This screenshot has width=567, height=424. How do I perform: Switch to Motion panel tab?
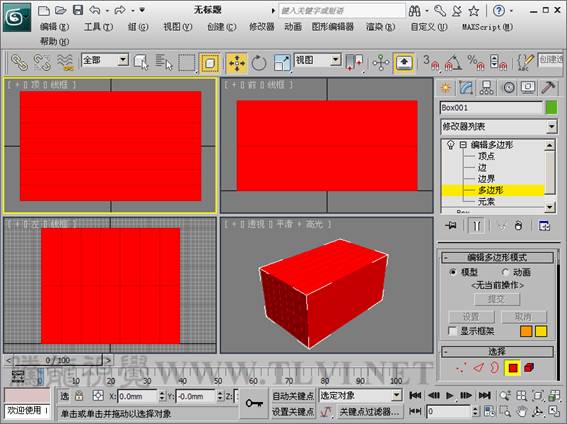click(508, 87)
